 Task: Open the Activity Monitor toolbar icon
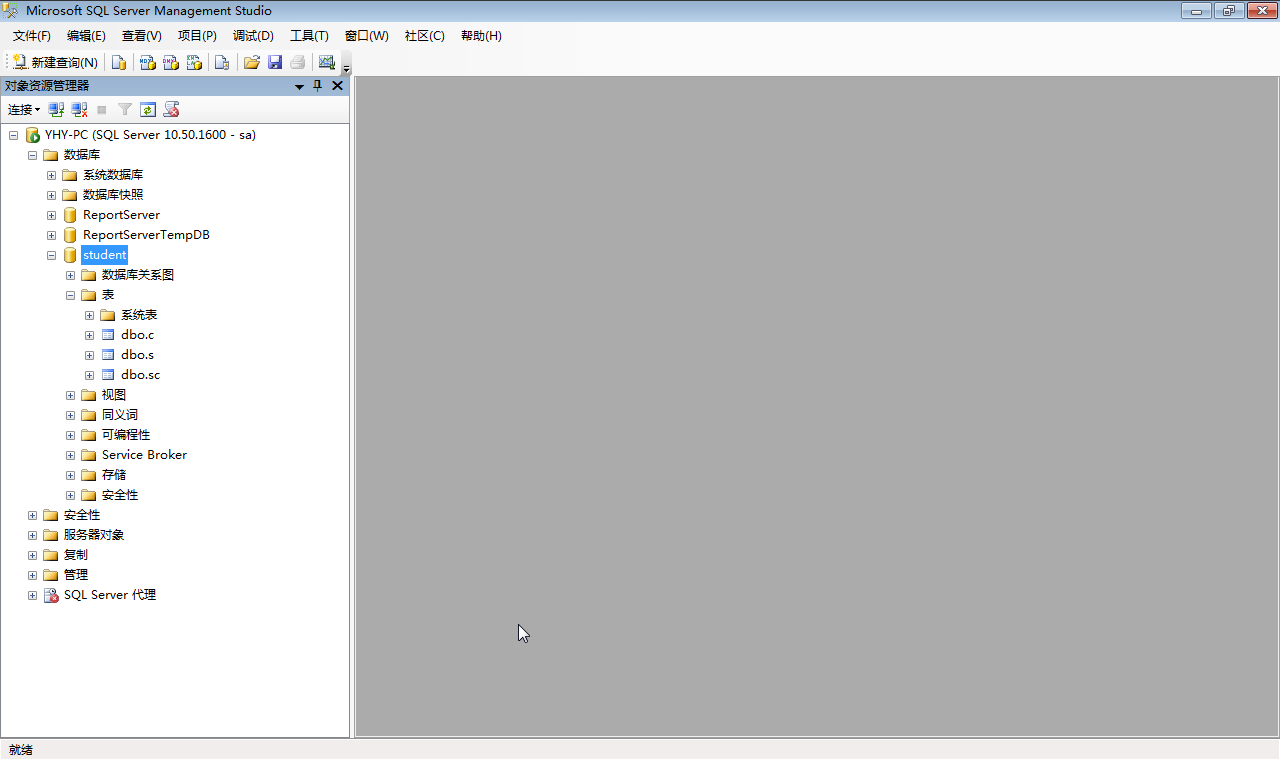326,62
